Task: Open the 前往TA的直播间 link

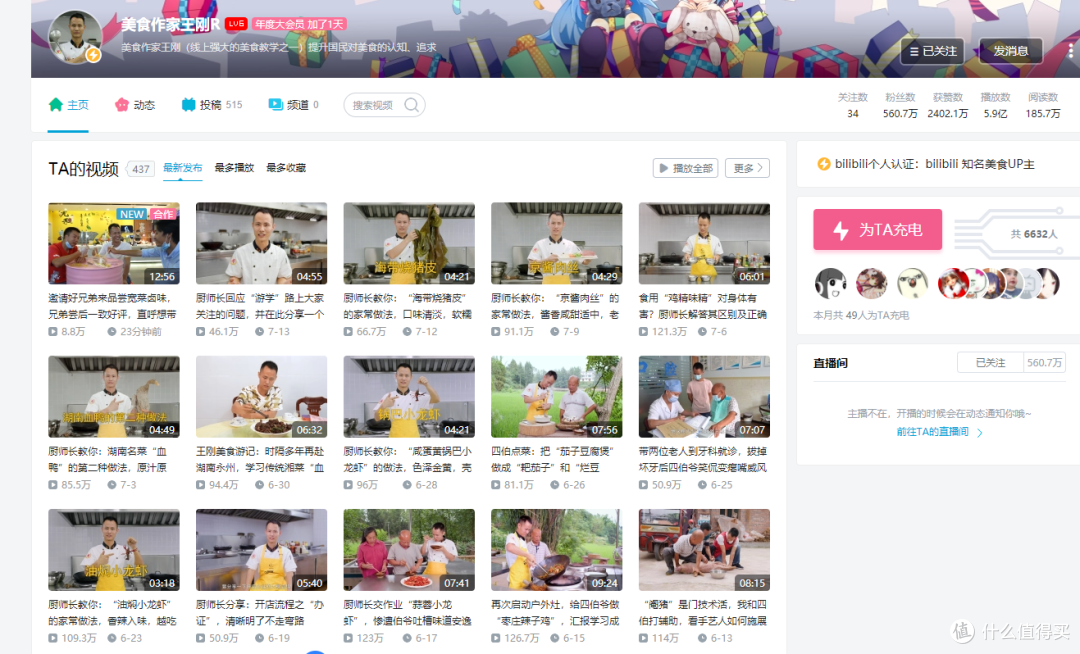Action: click(x=938, y=432)
